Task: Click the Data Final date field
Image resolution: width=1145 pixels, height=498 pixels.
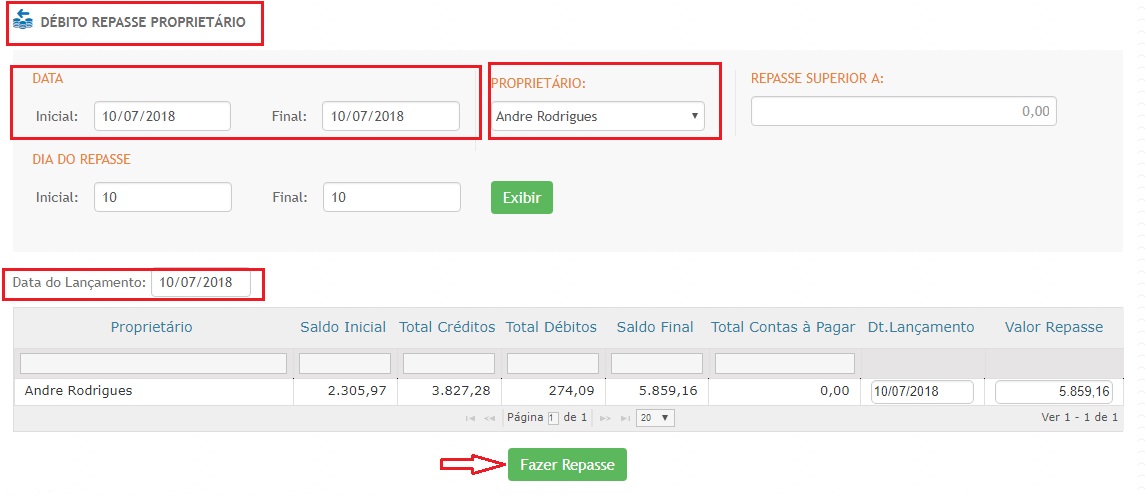Action: pos(390,116)
